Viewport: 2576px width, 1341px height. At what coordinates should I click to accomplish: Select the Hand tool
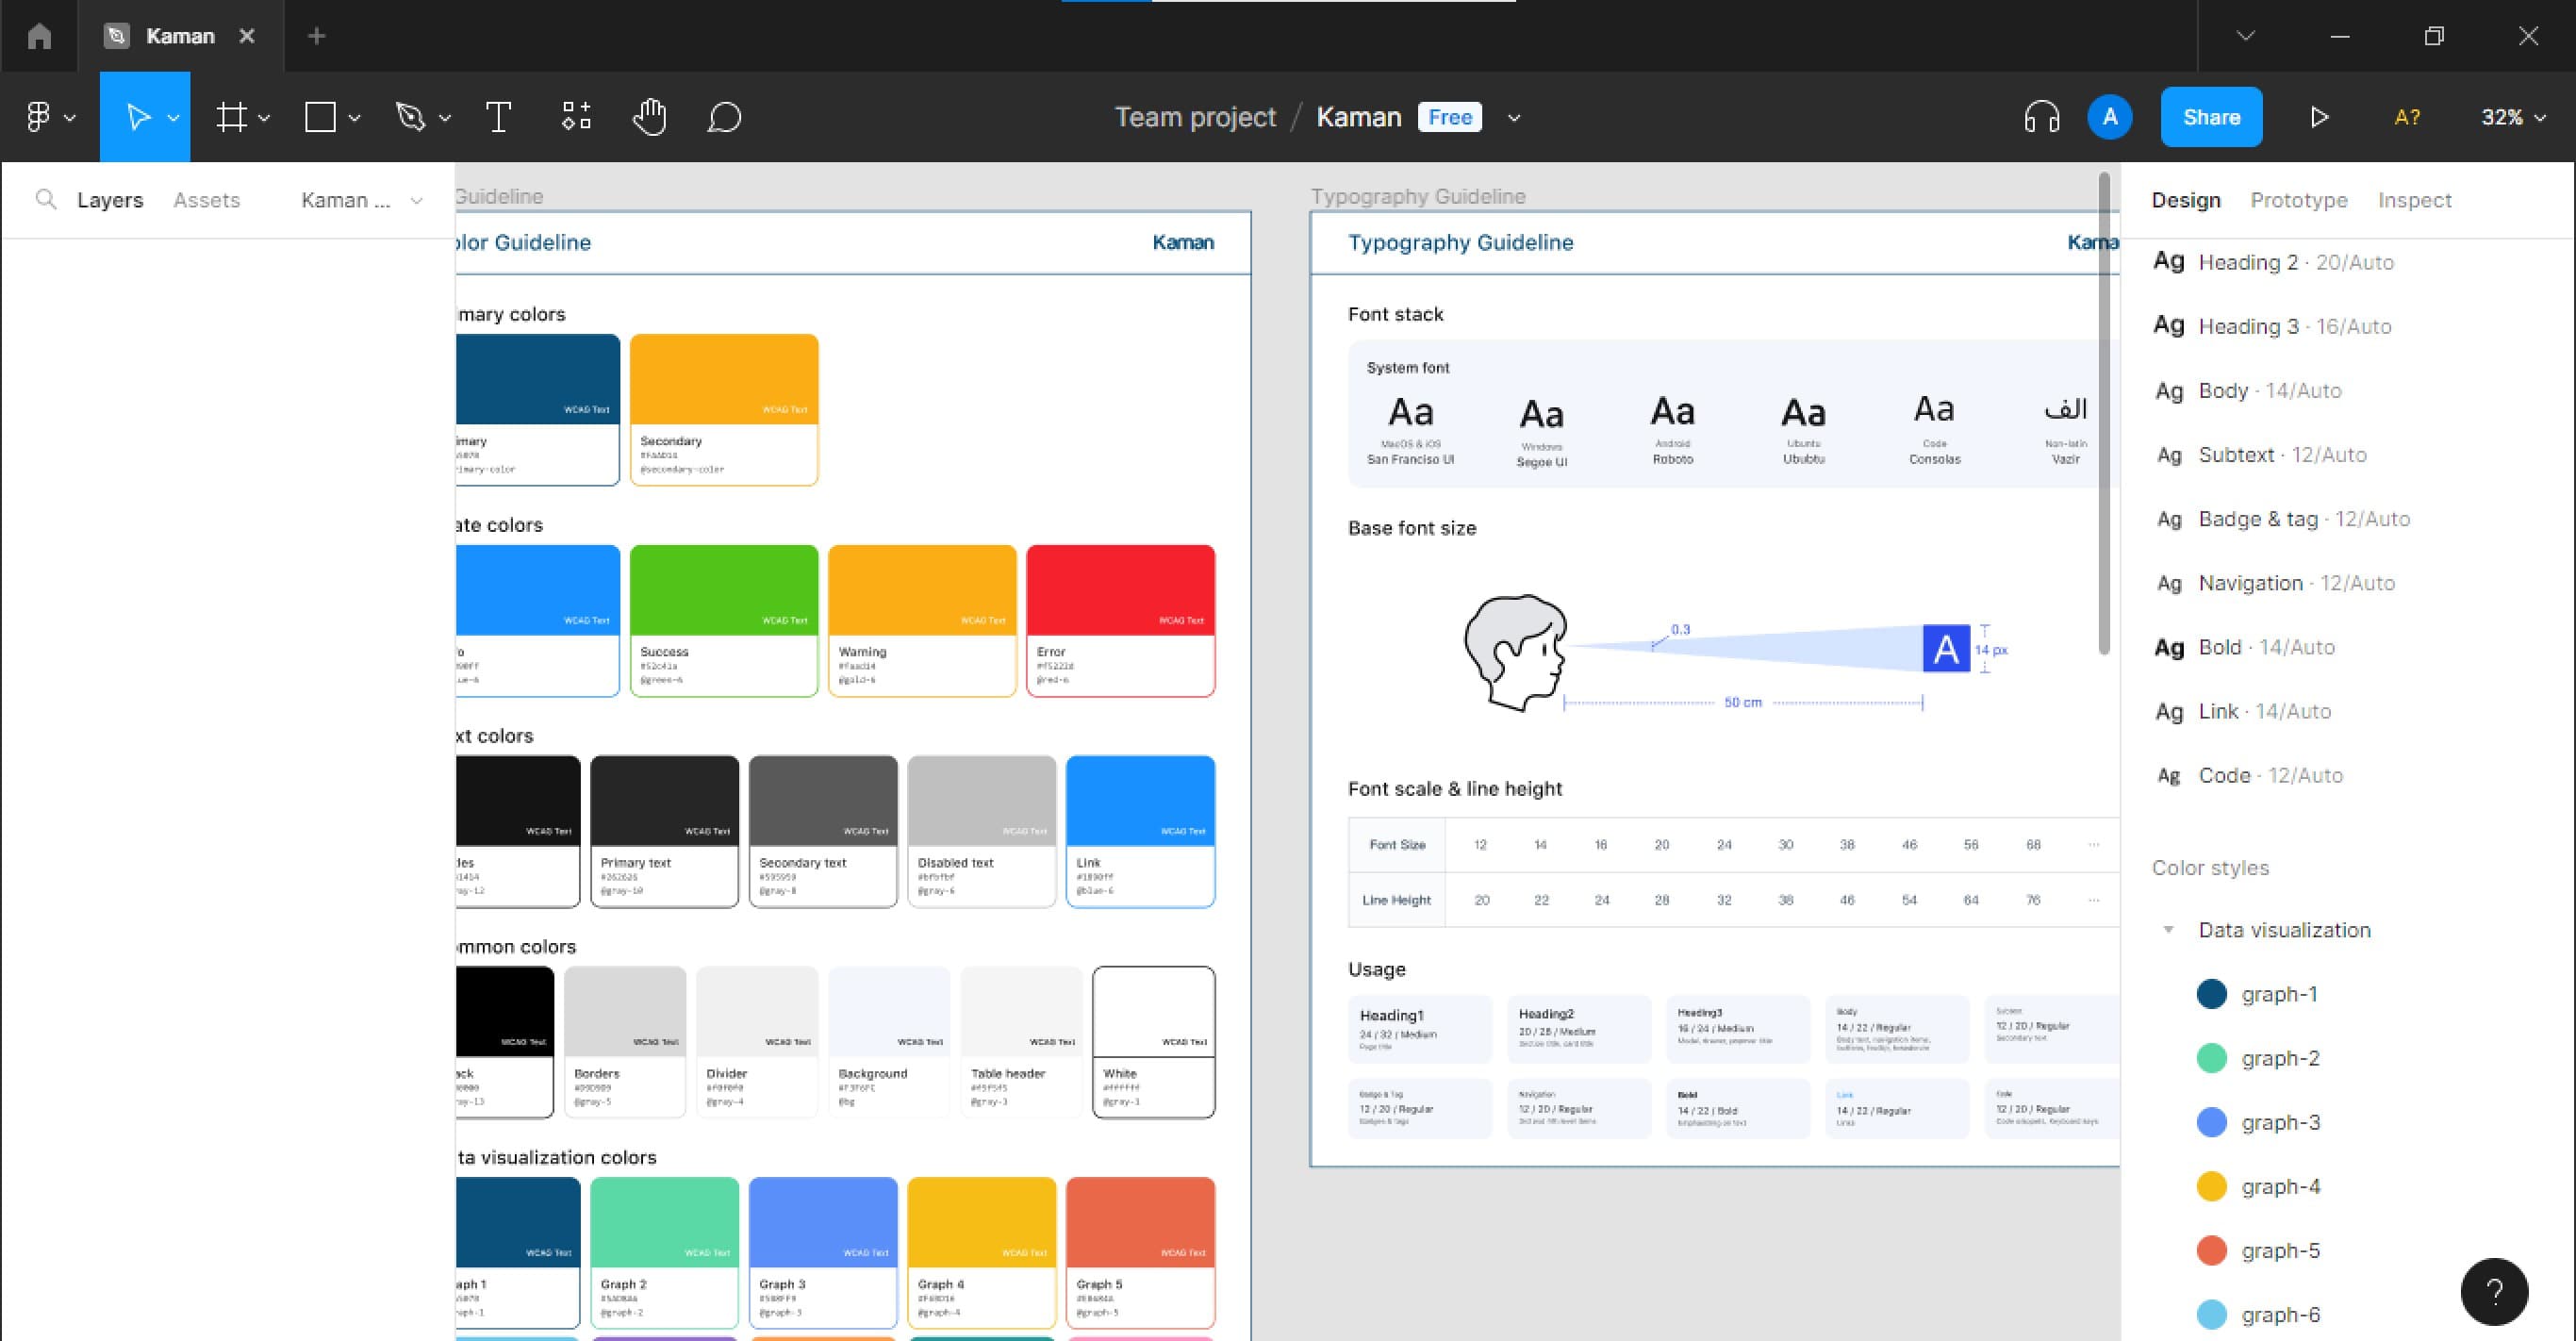tap(650, 117)
